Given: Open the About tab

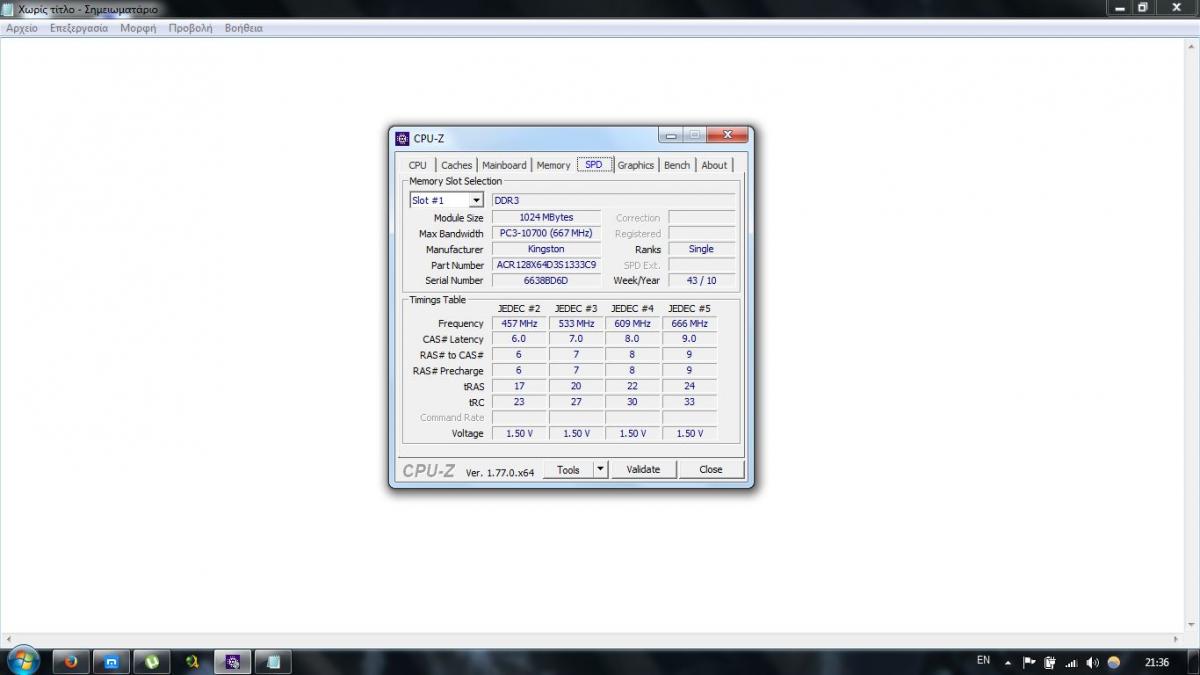Looking at the screenshot, I should pyautogui.click(x=714, y=165).
